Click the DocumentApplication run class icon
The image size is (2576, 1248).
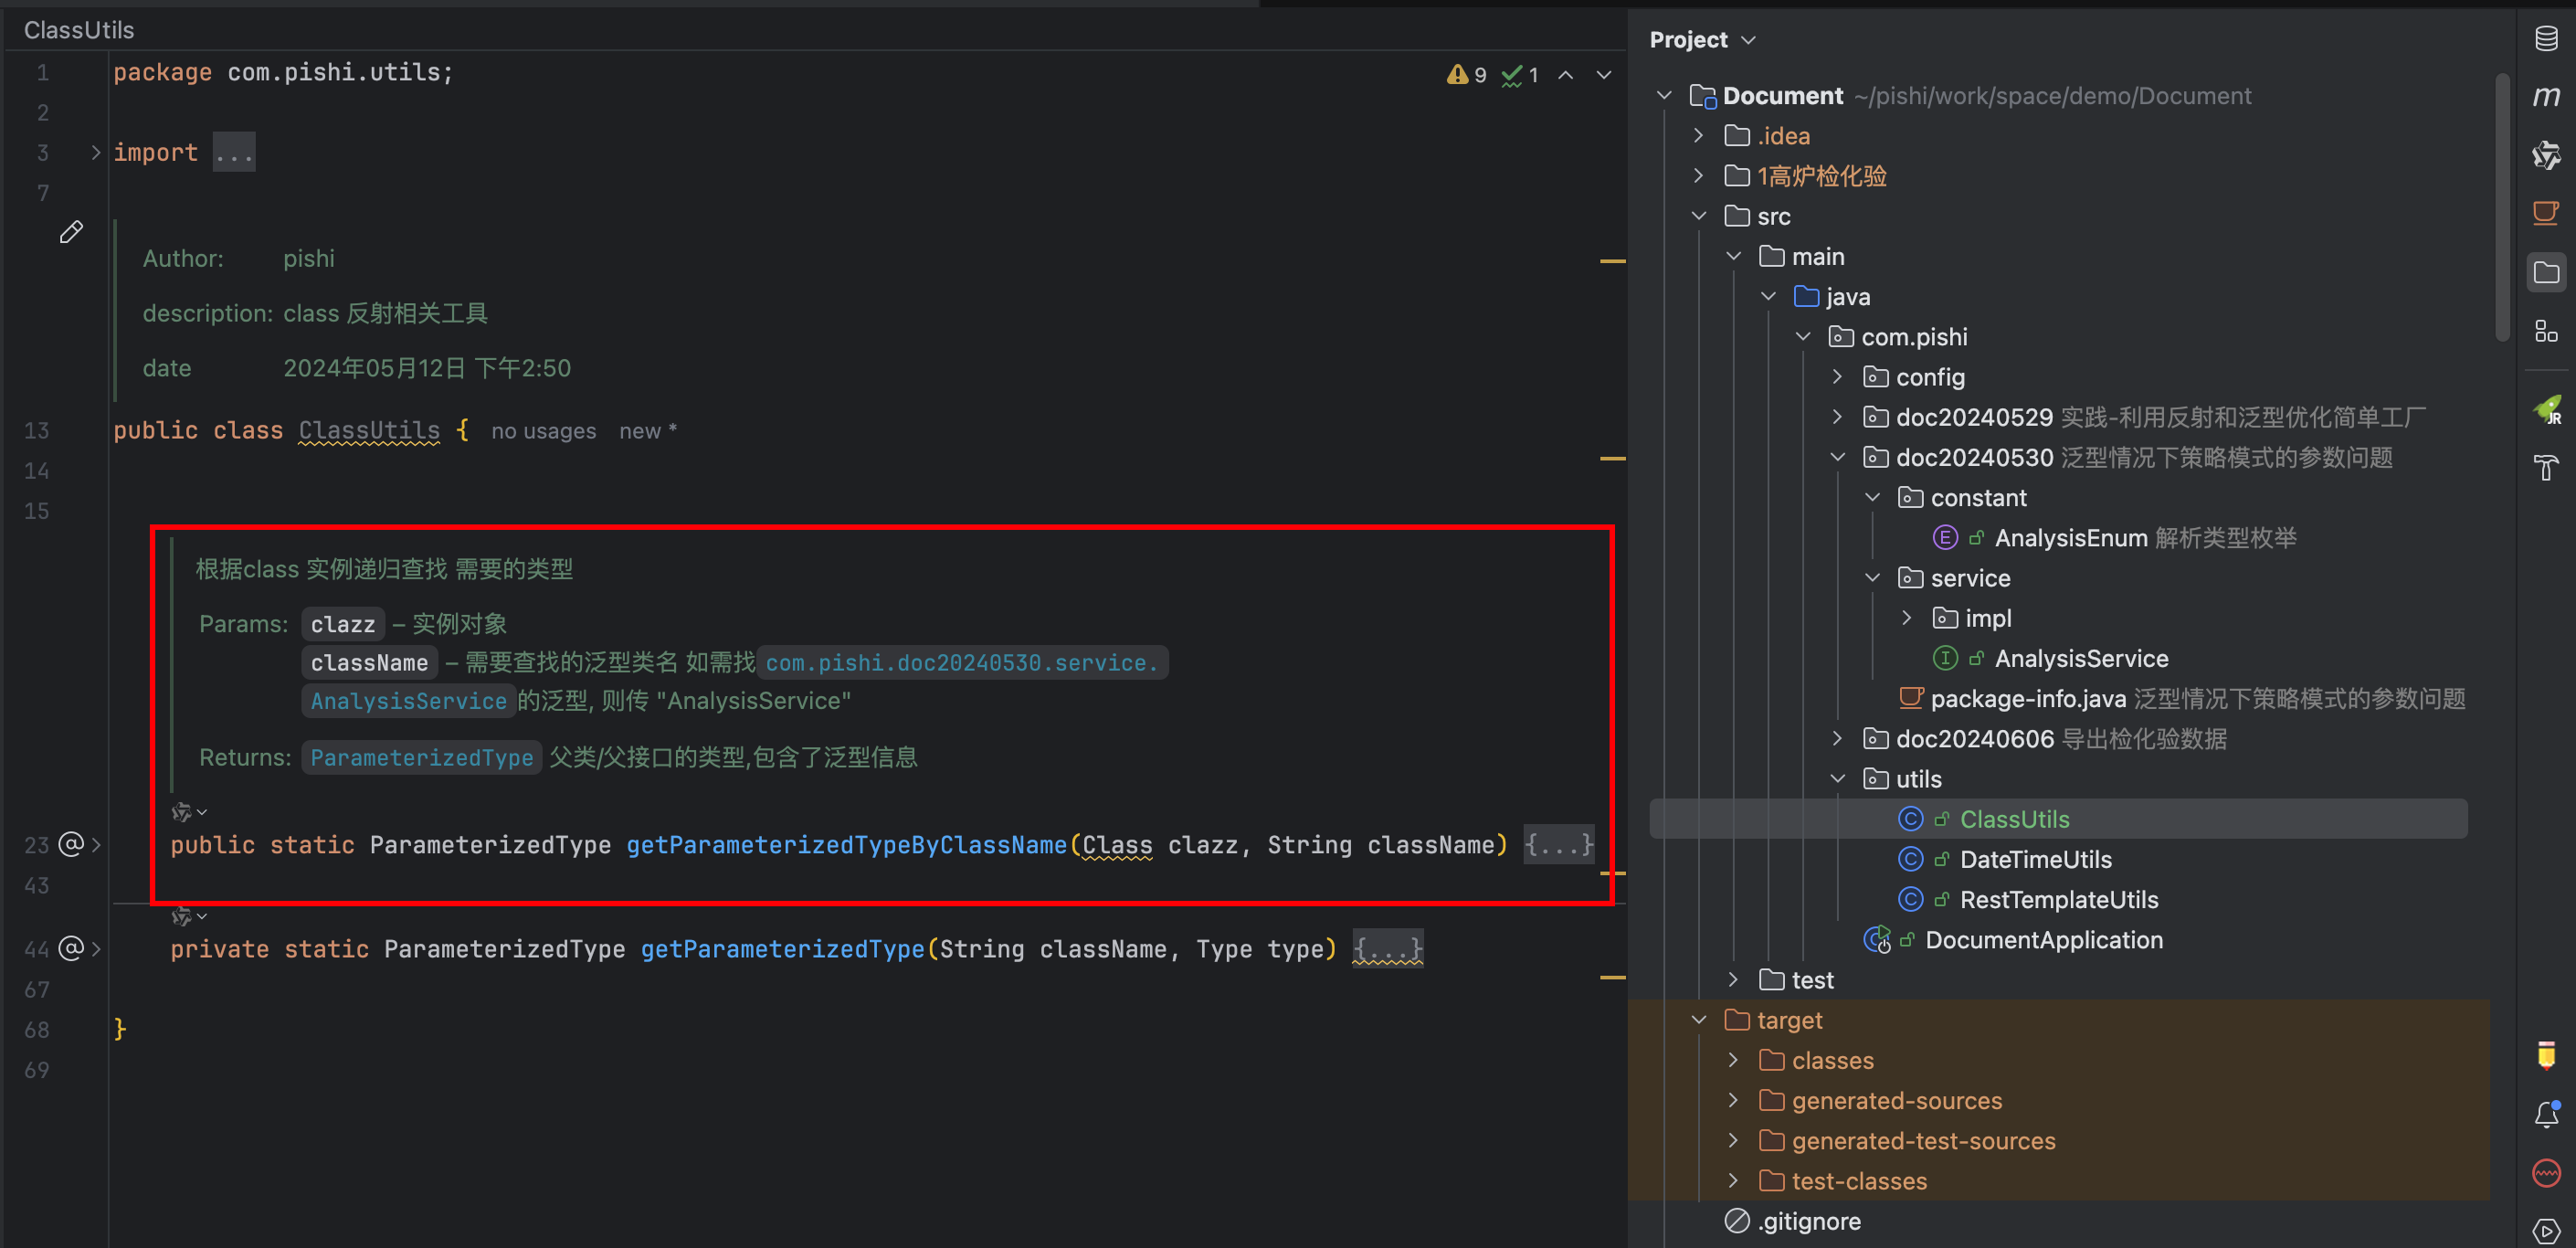tap(1877, 939)
